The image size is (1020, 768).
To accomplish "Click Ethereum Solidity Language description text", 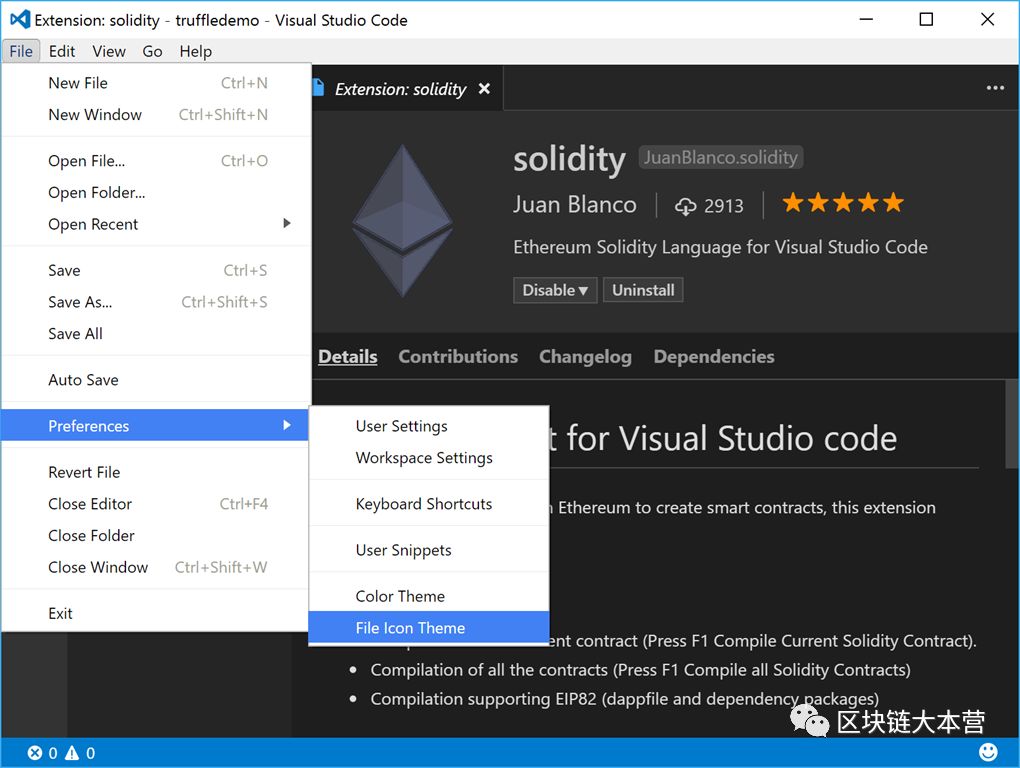I will tap(720, 247).
